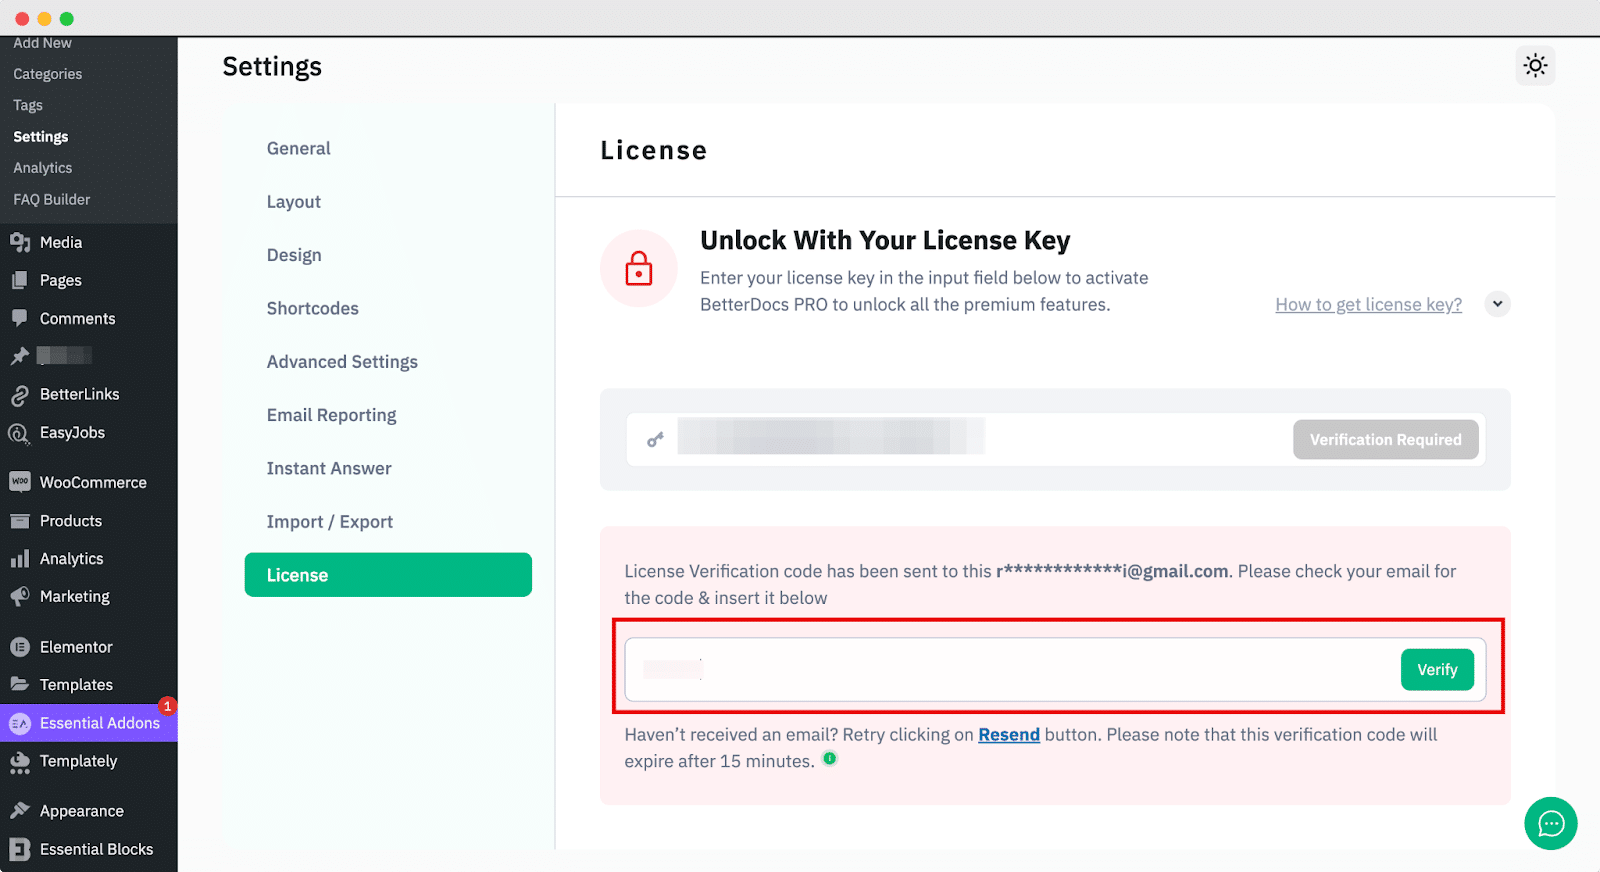Open the Appearance menu label

82,811
